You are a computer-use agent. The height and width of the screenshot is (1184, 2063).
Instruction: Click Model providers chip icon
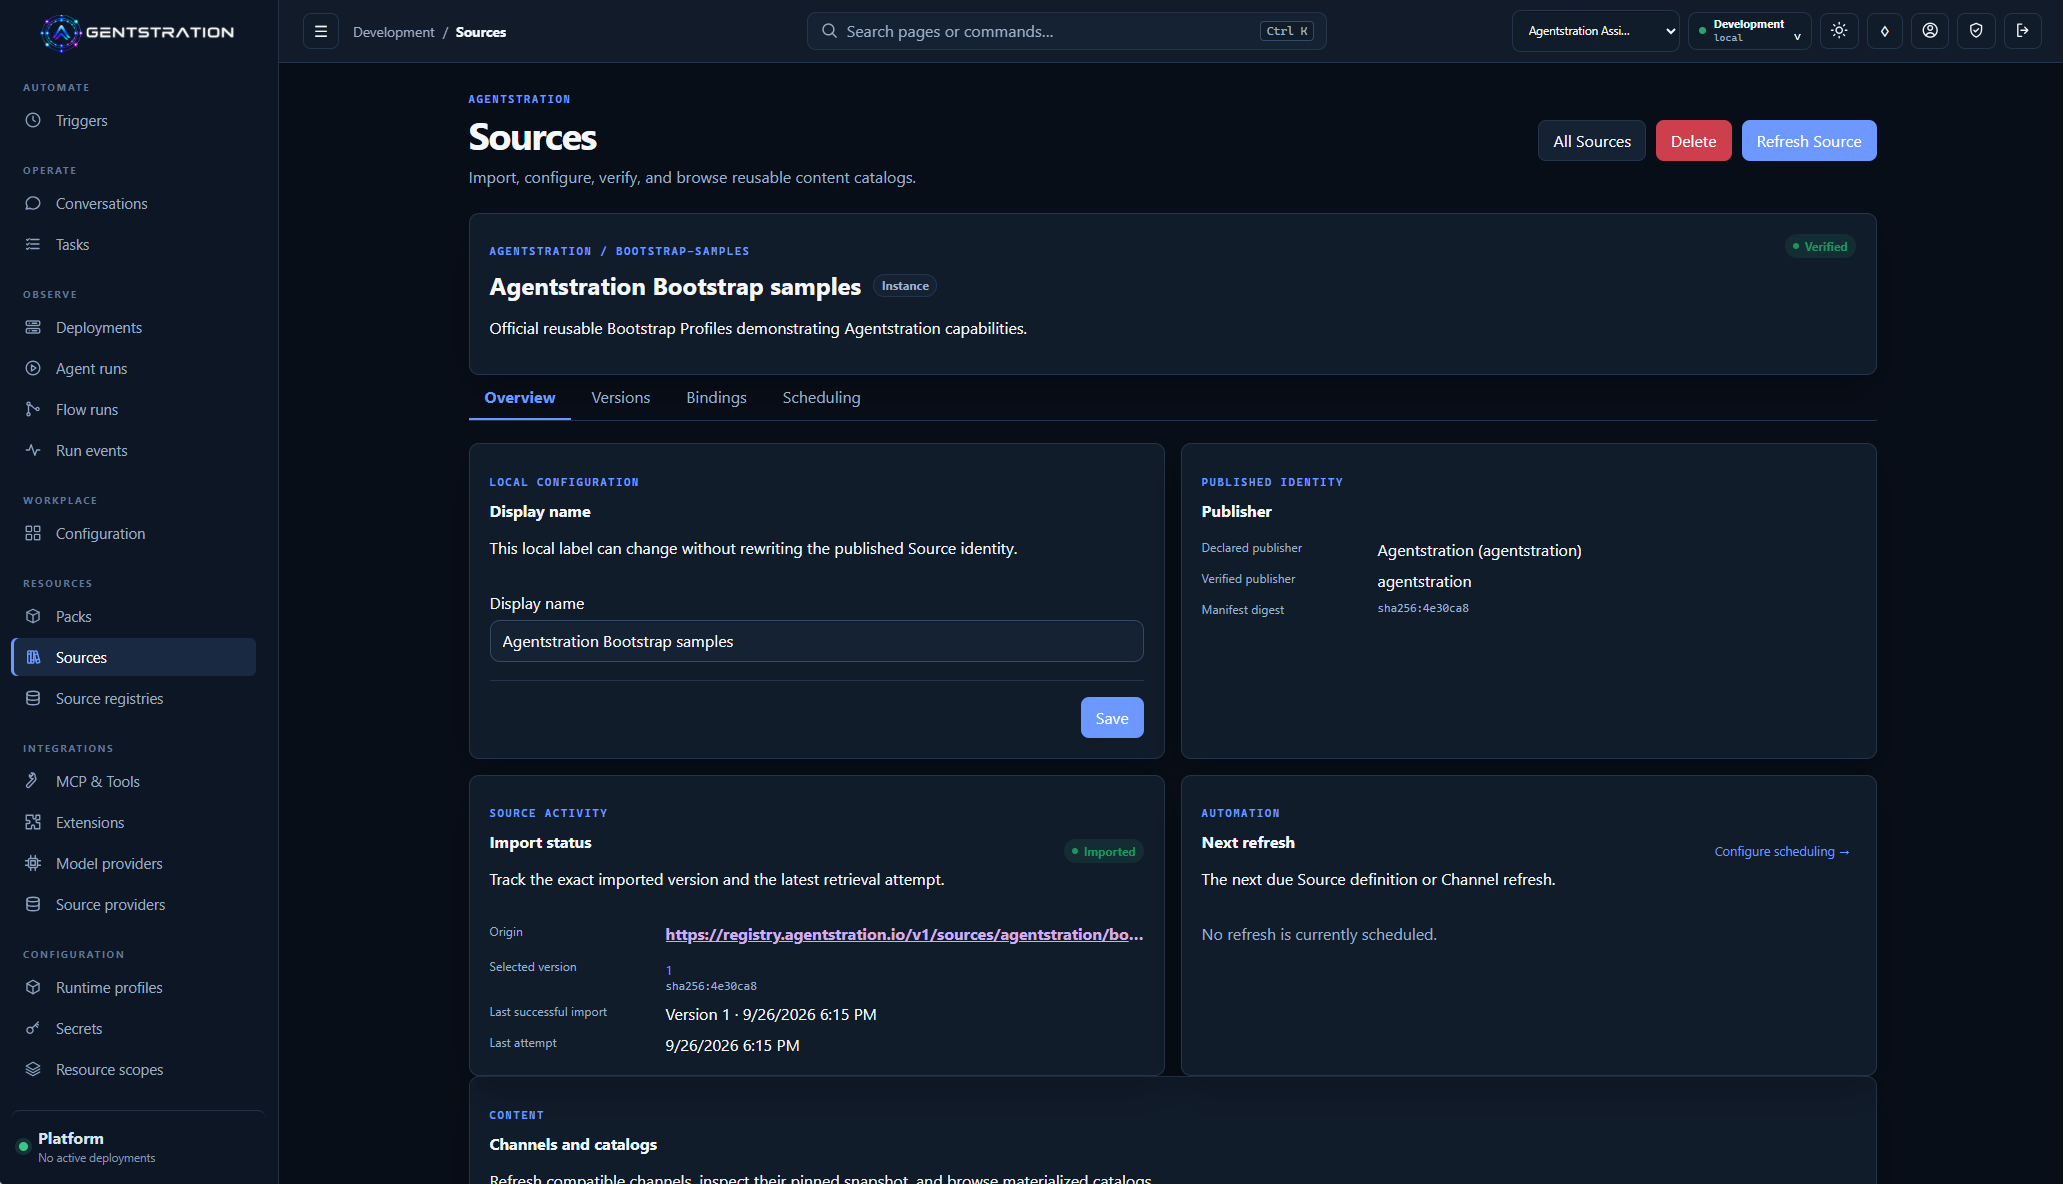[33, 863]
